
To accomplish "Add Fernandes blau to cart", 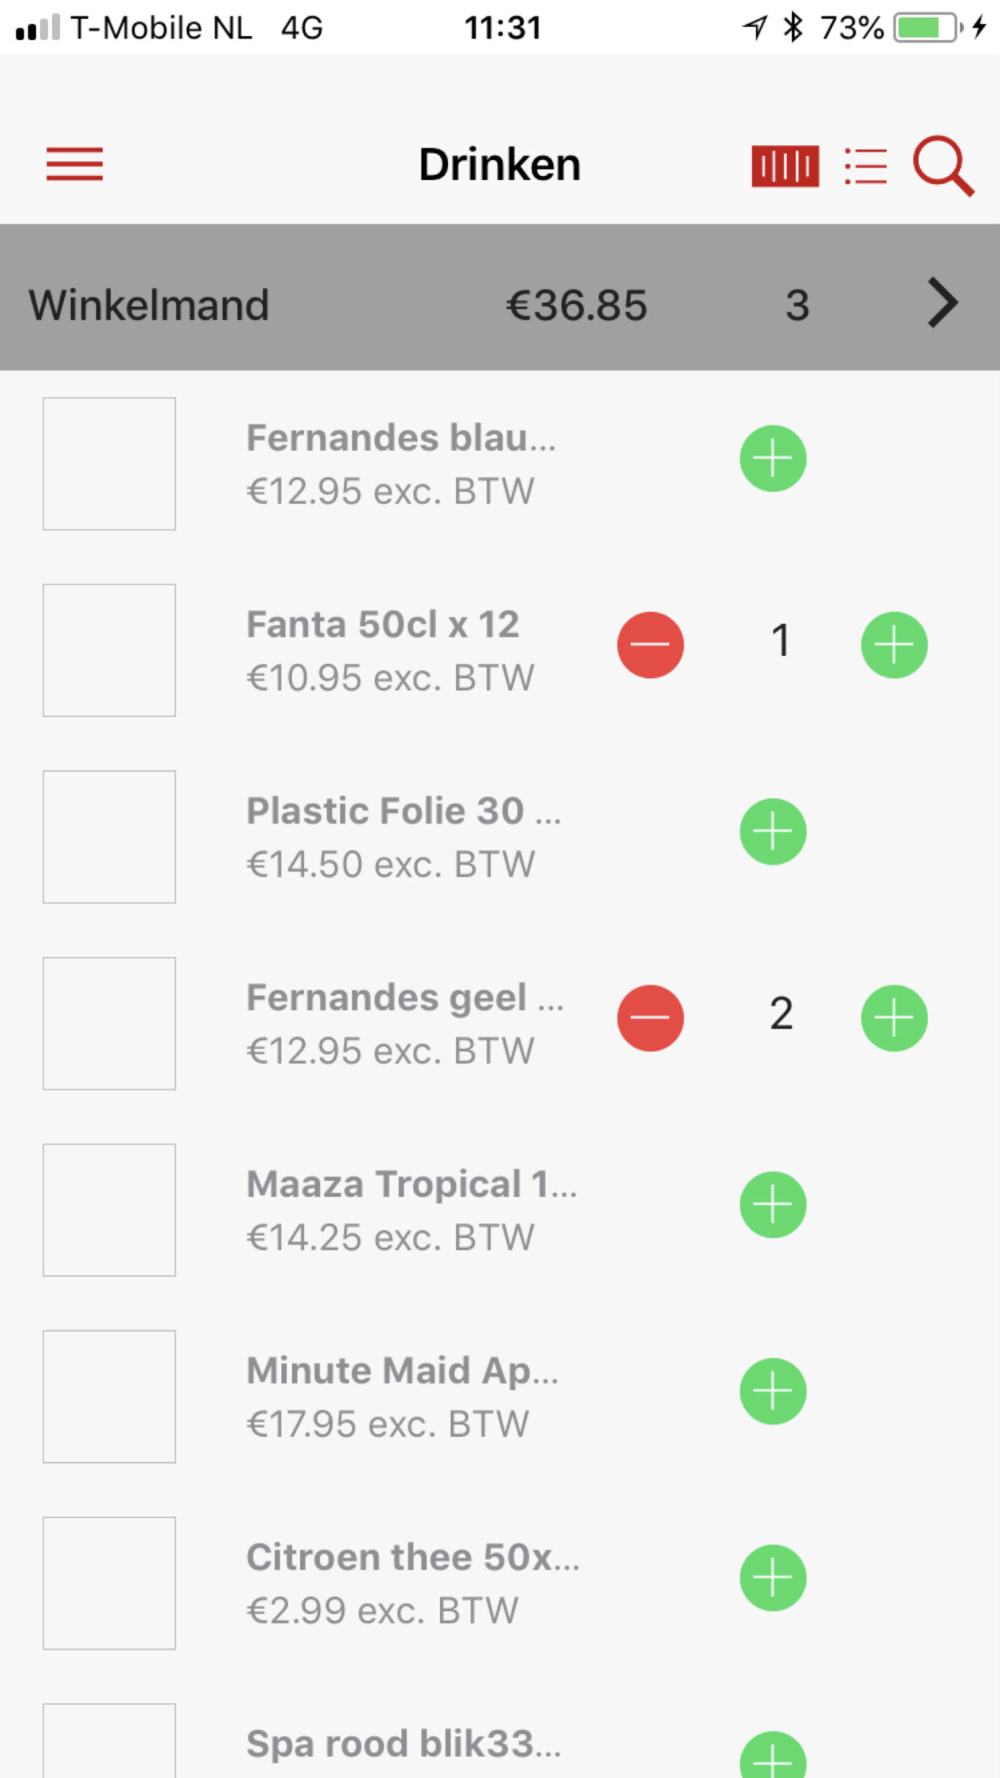I will pyautogui.click(x=773, y=459).
